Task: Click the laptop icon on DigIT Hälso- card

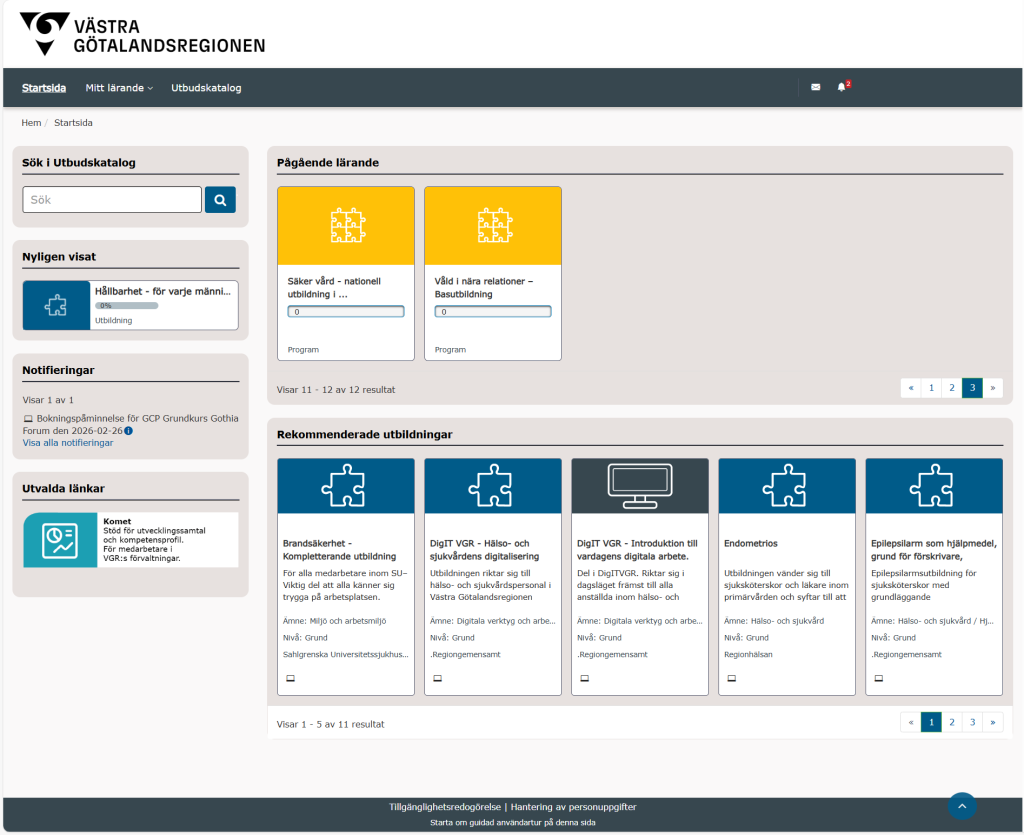Action: pos(438,678)
